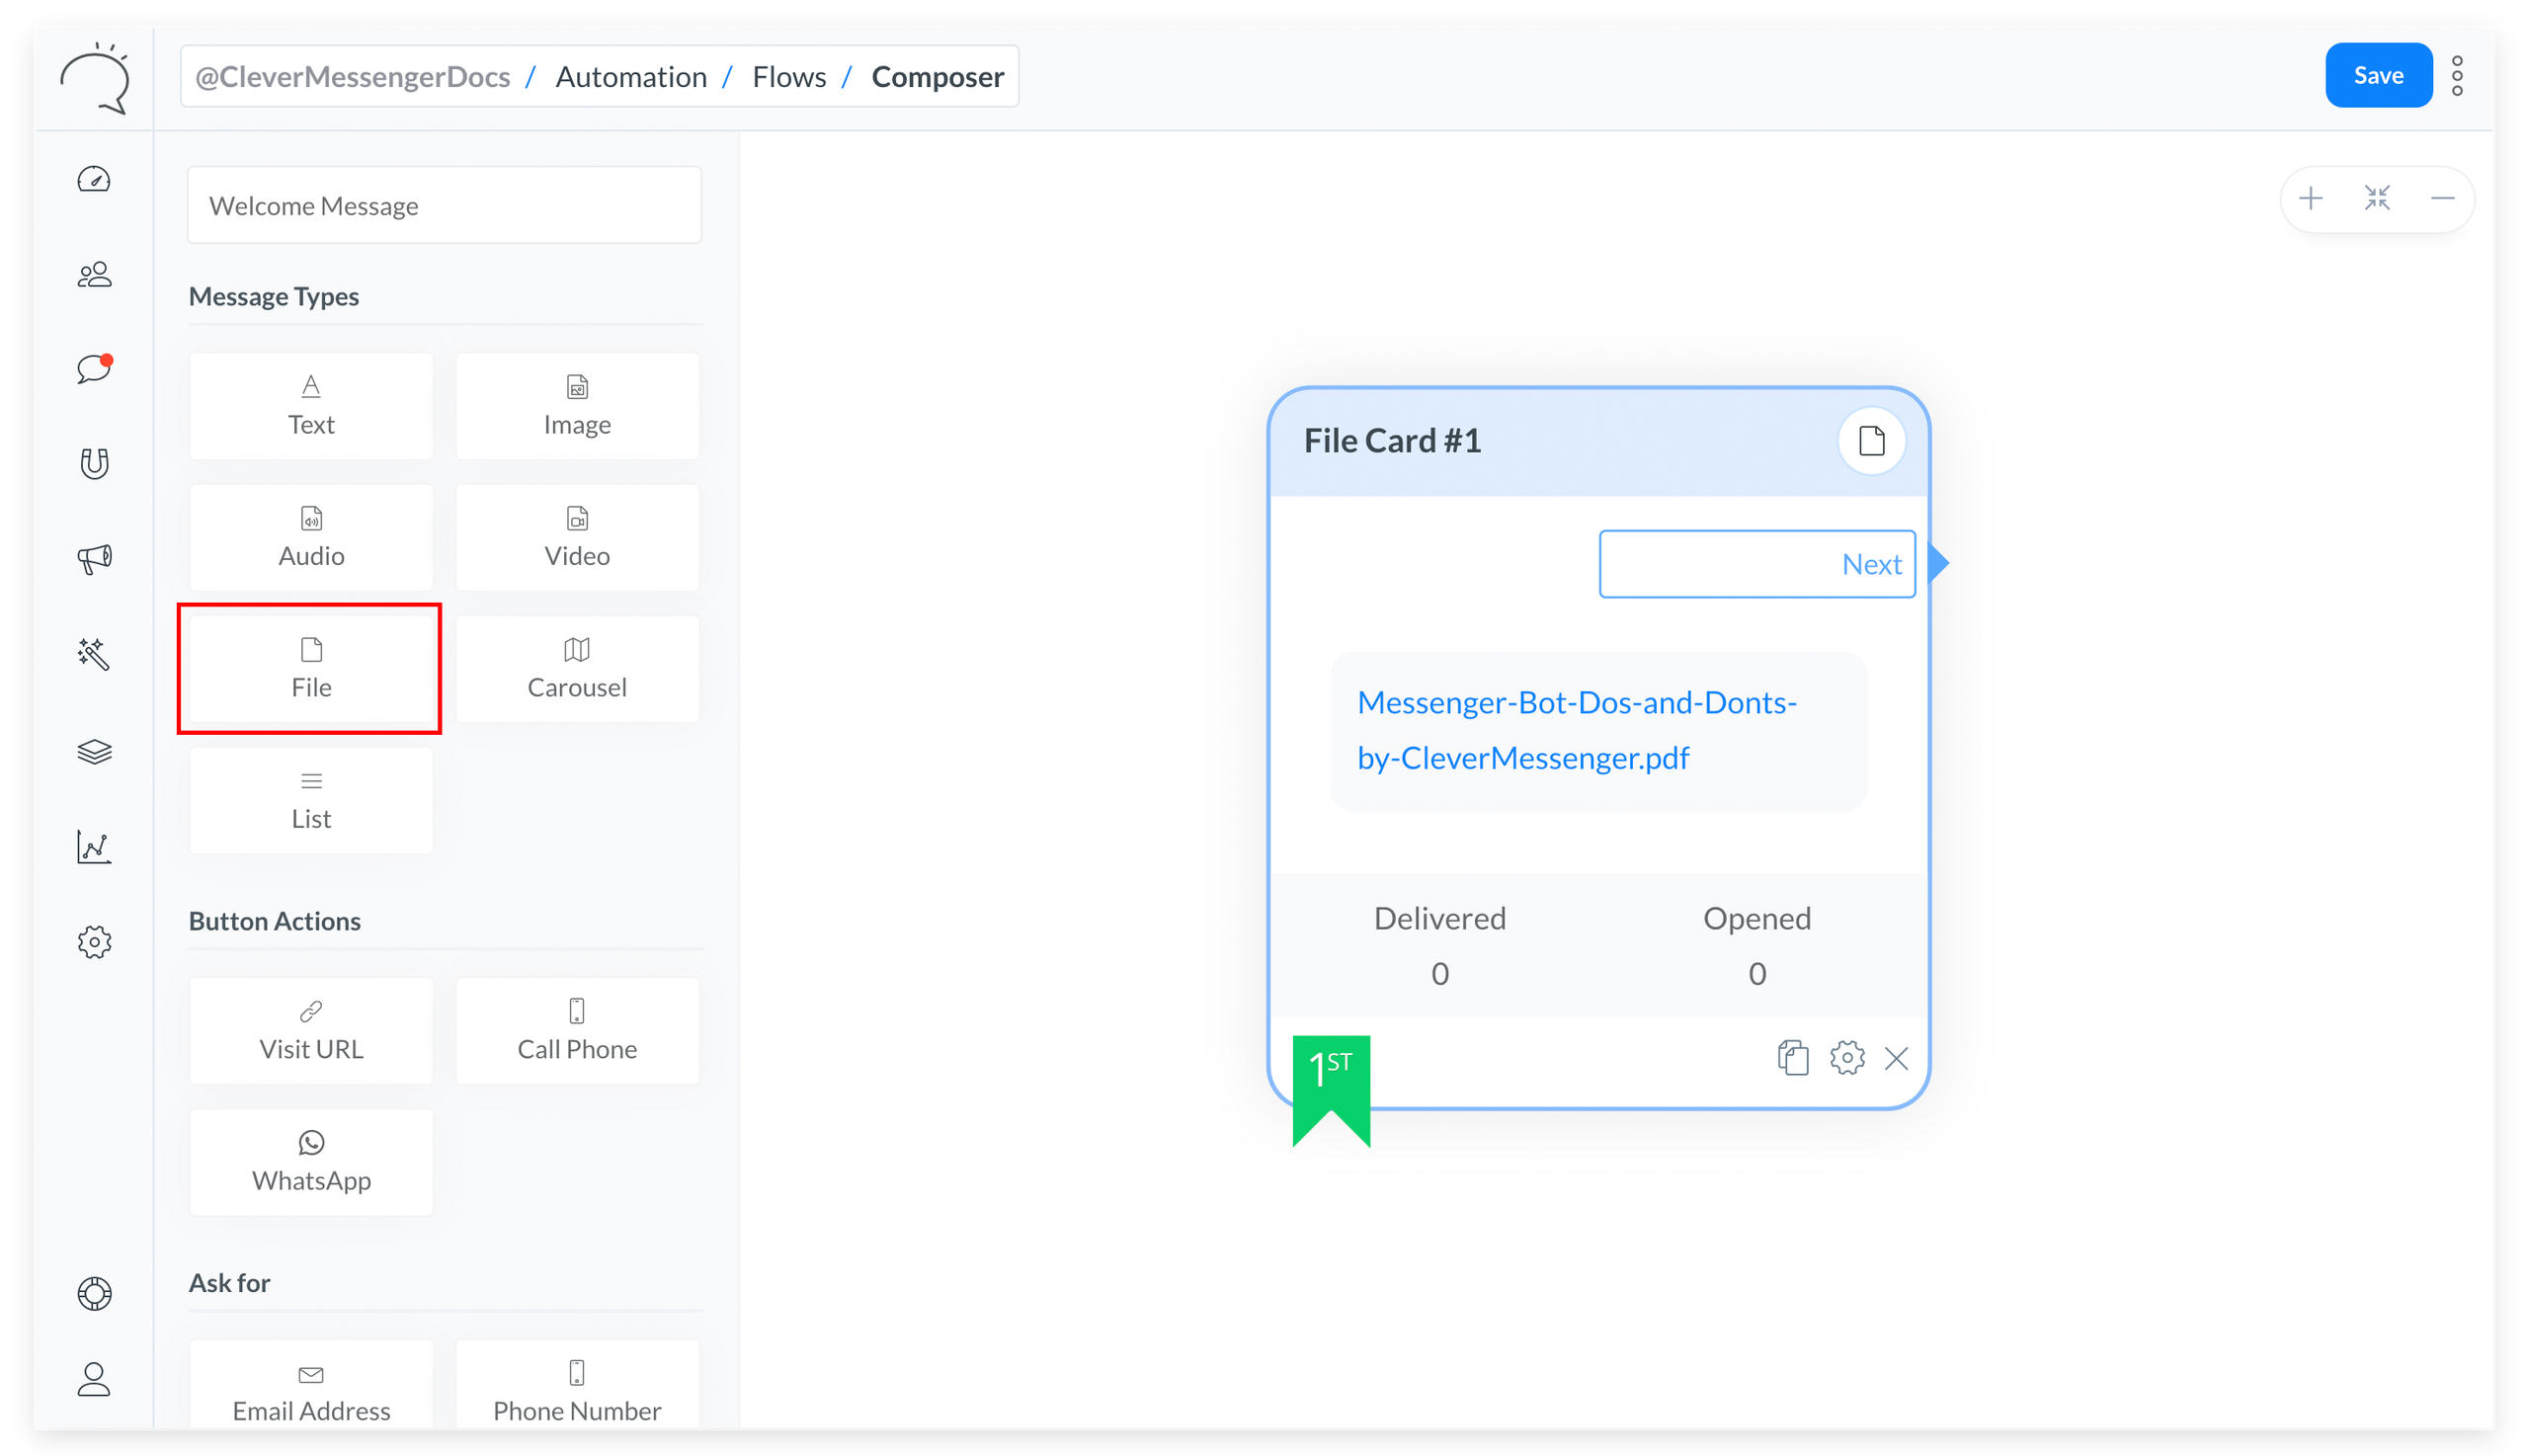
Task: Duplicate File Card #1 with copy icon
Action: click(1792, 1058)
